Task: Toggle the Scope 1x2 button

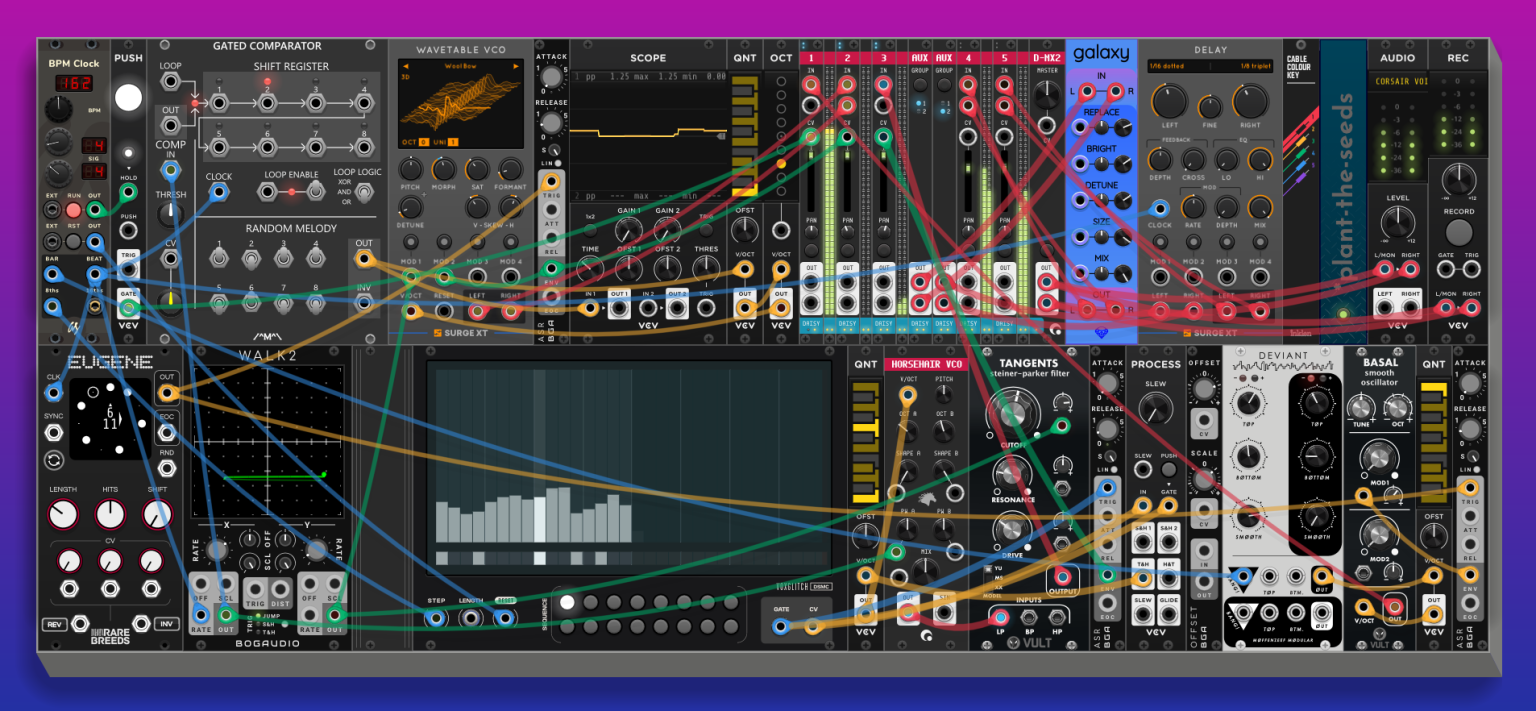Action: coord(590,231)
